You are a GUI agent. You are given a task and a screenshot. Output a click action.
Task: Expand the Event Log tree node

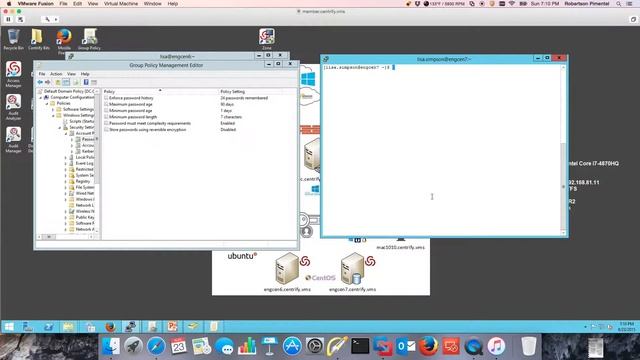(66, 163)
